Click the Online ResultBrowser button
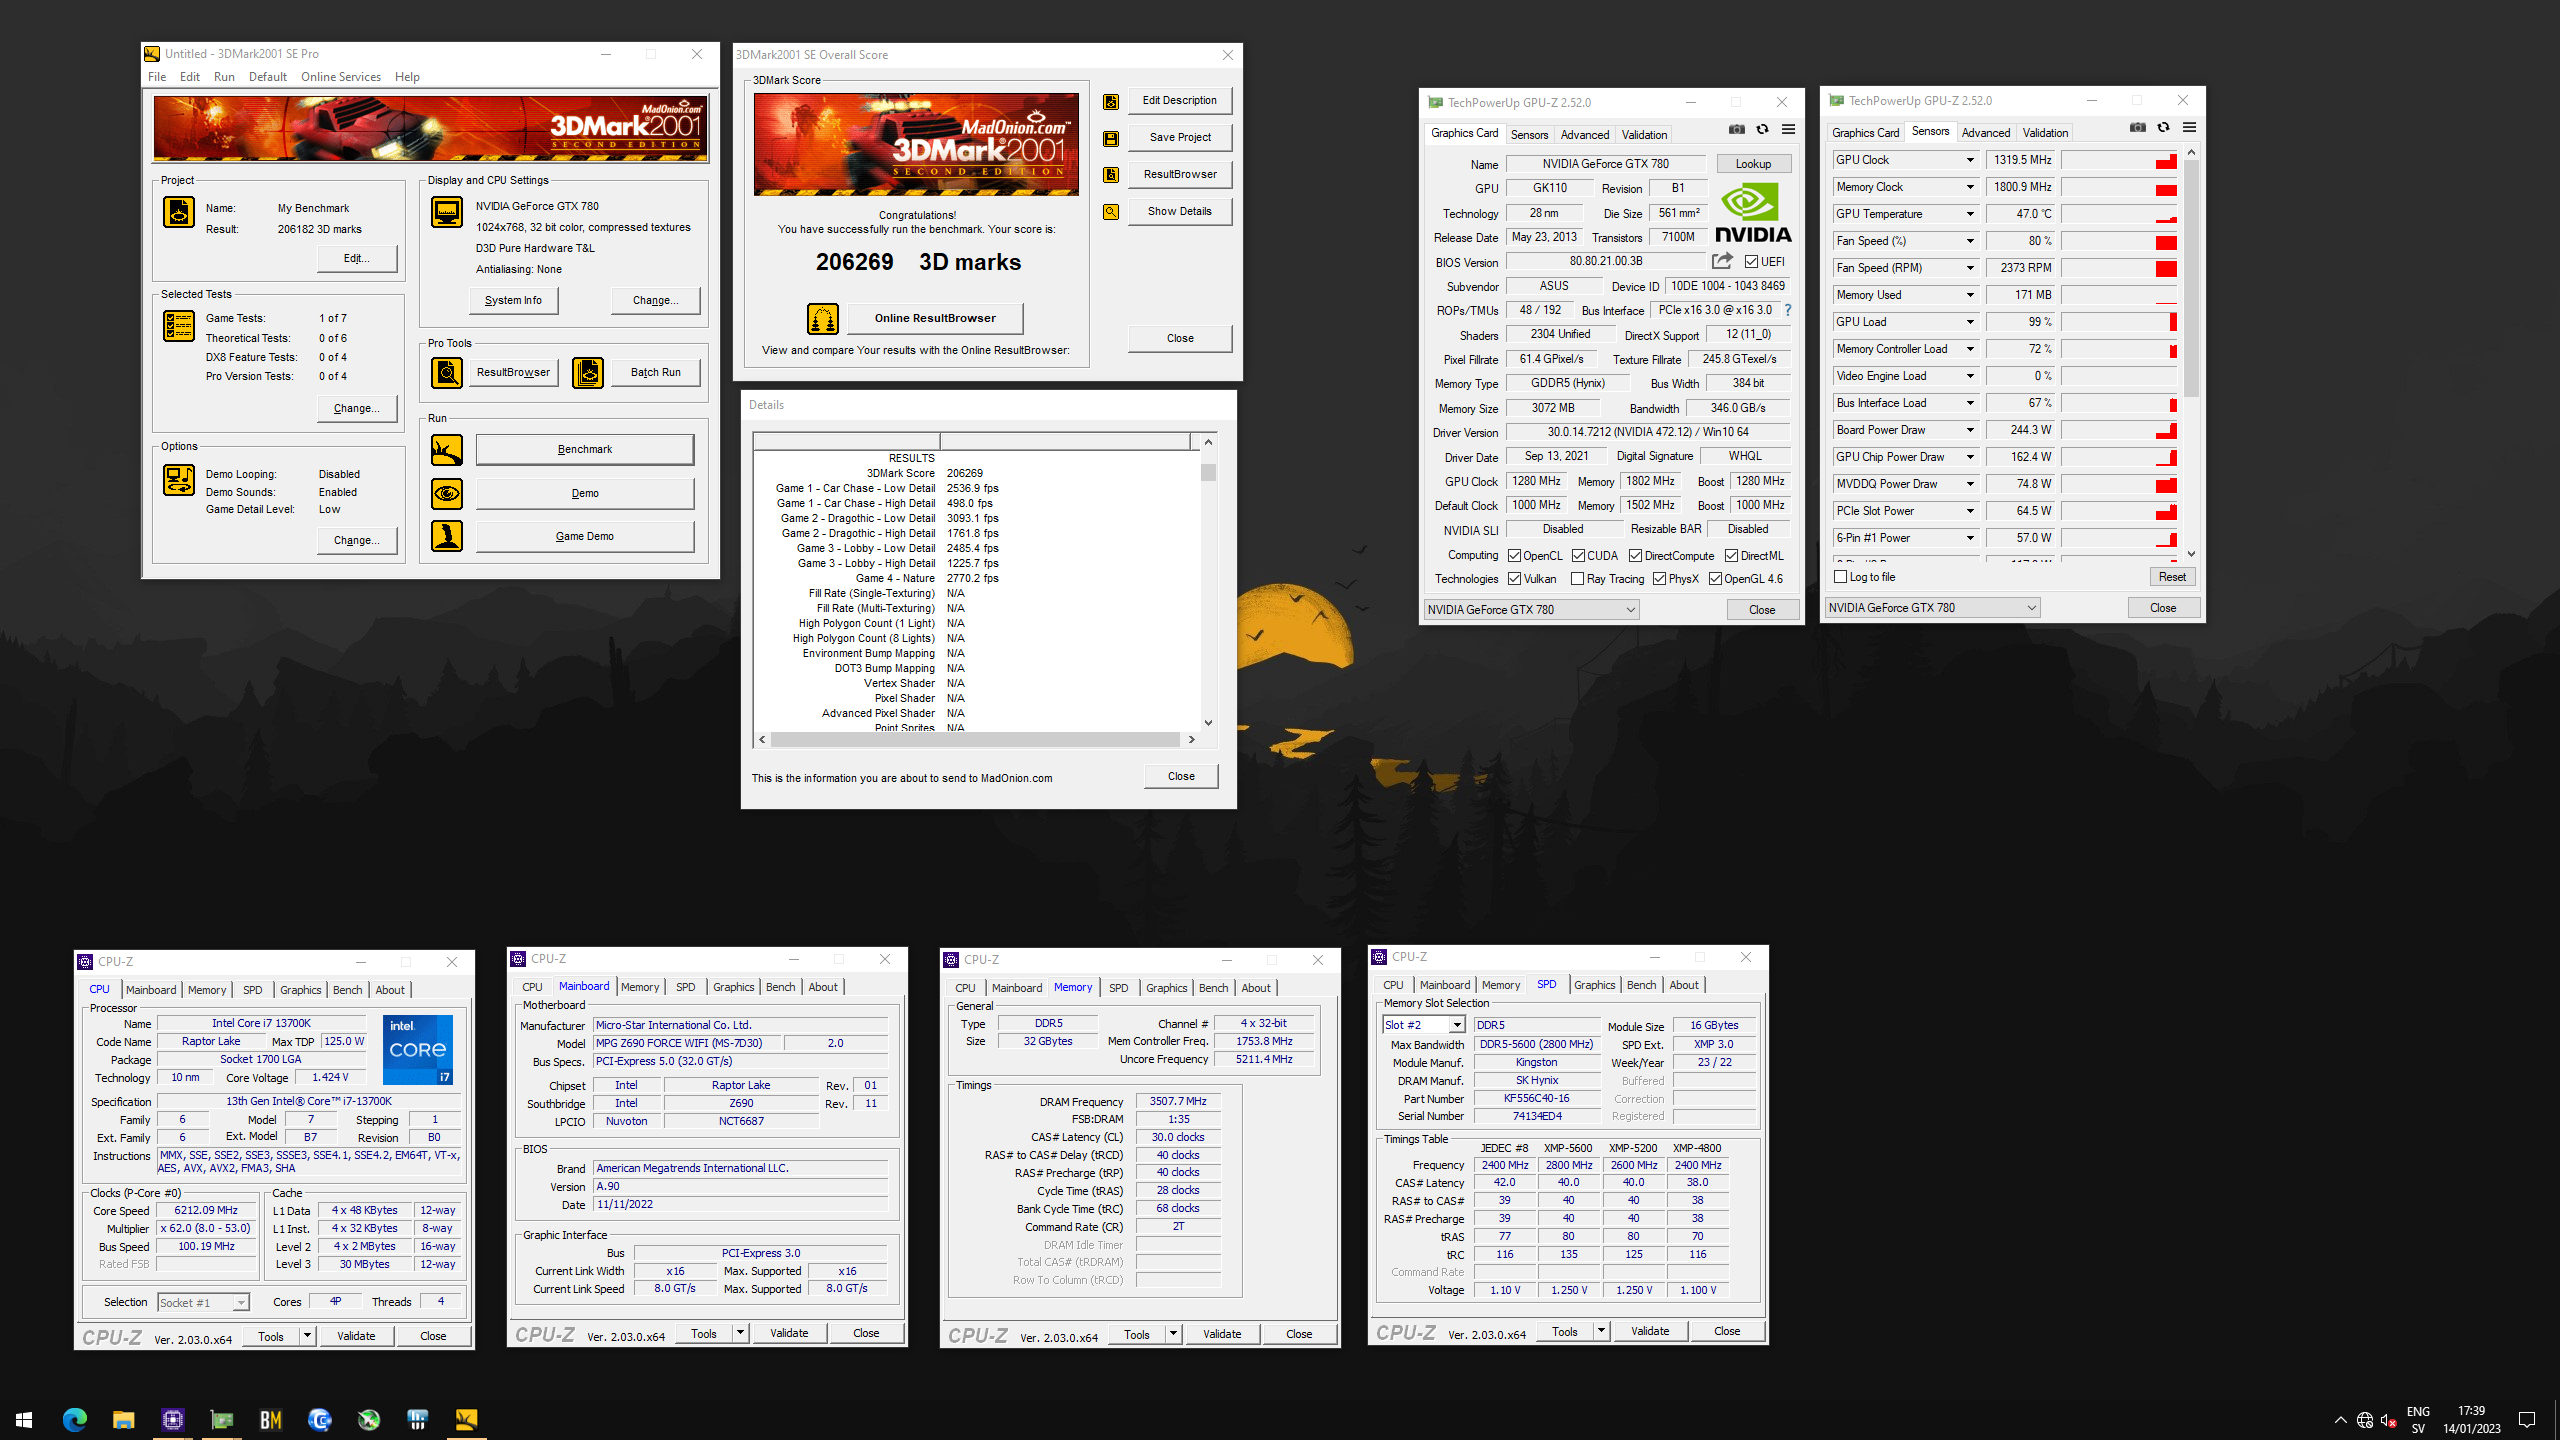 pos(935,319)
